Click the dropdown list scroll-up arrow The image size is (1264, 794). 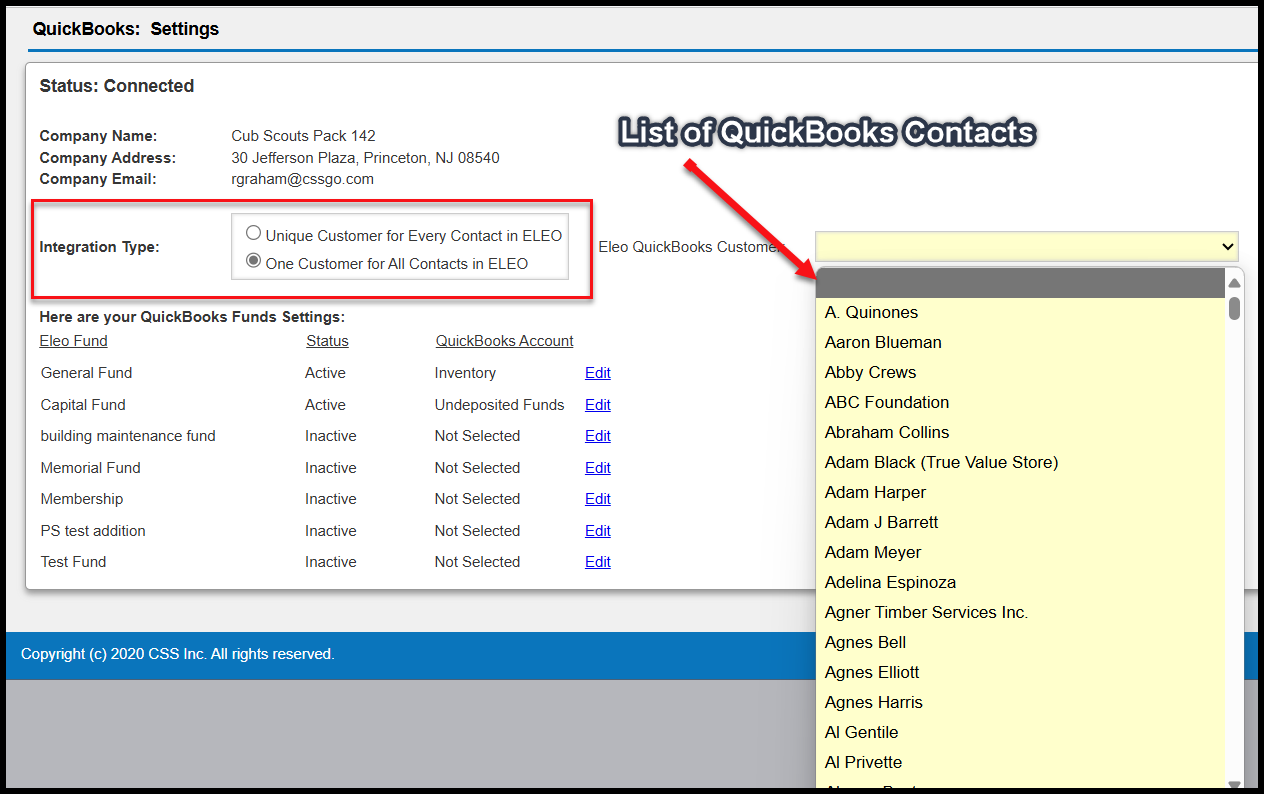1234,282
